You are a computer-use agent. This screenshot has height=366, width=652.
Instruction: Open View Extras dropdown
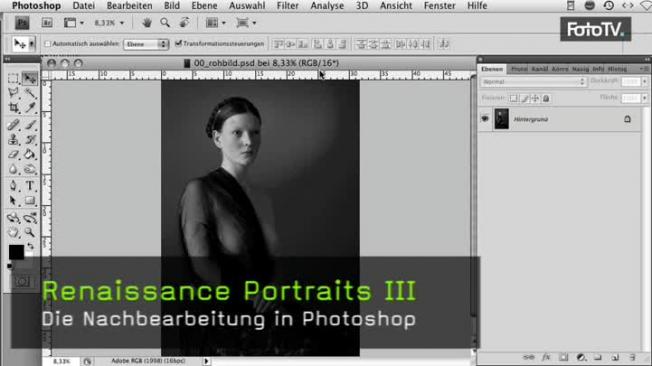tap(74, 23)
